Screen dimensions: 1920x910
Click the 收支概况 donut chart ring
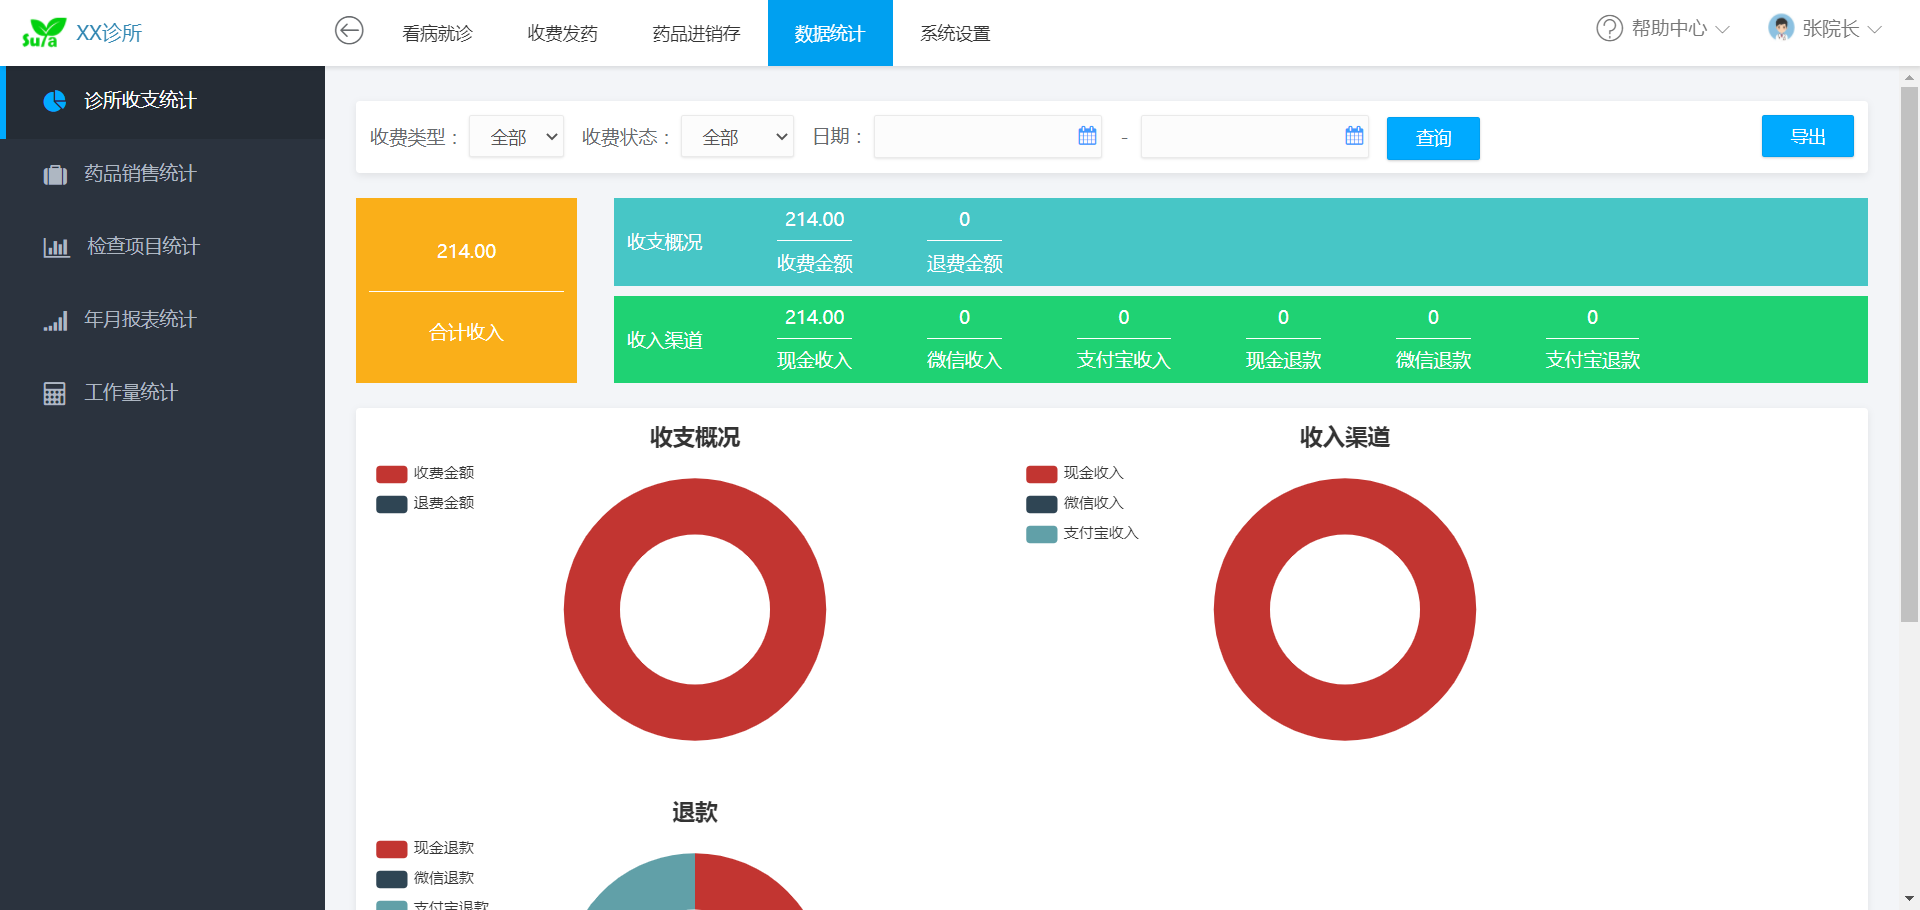(x=592, y=610)
